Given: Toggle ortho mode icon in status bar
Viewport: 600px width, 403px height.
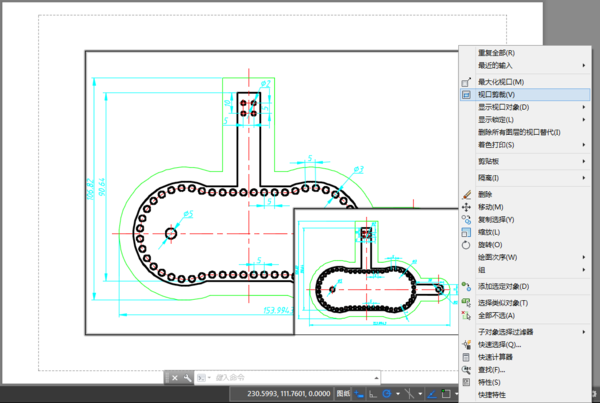Looking at the screenshot, I should tap(373, 394).
